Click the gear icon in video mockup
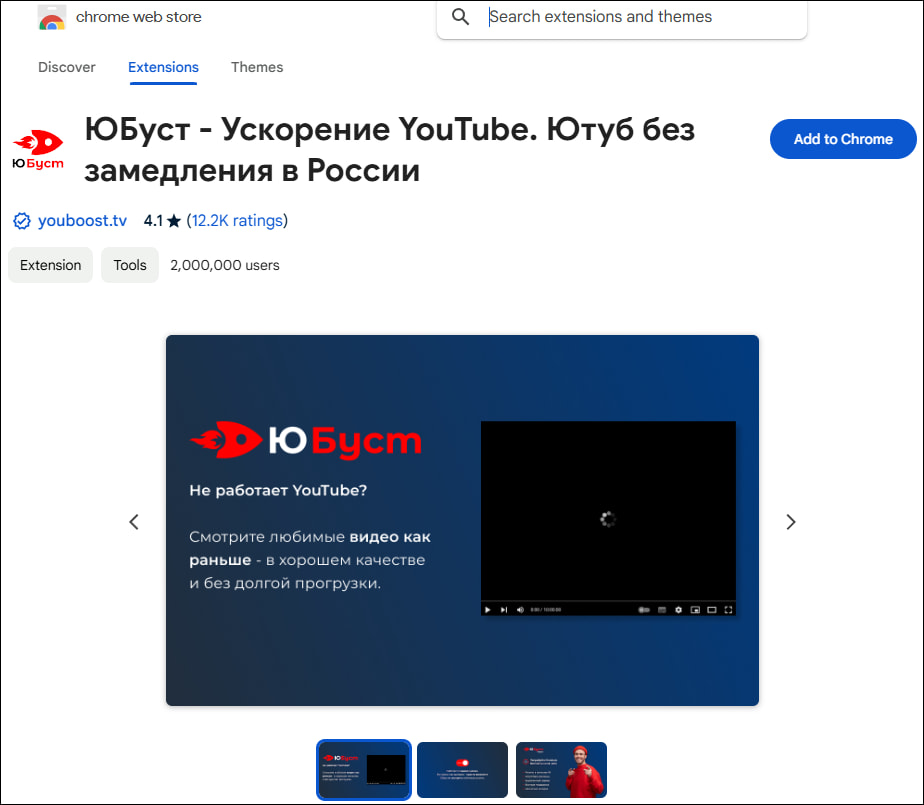Screen dimensions: 924x805 coord(678,610)
